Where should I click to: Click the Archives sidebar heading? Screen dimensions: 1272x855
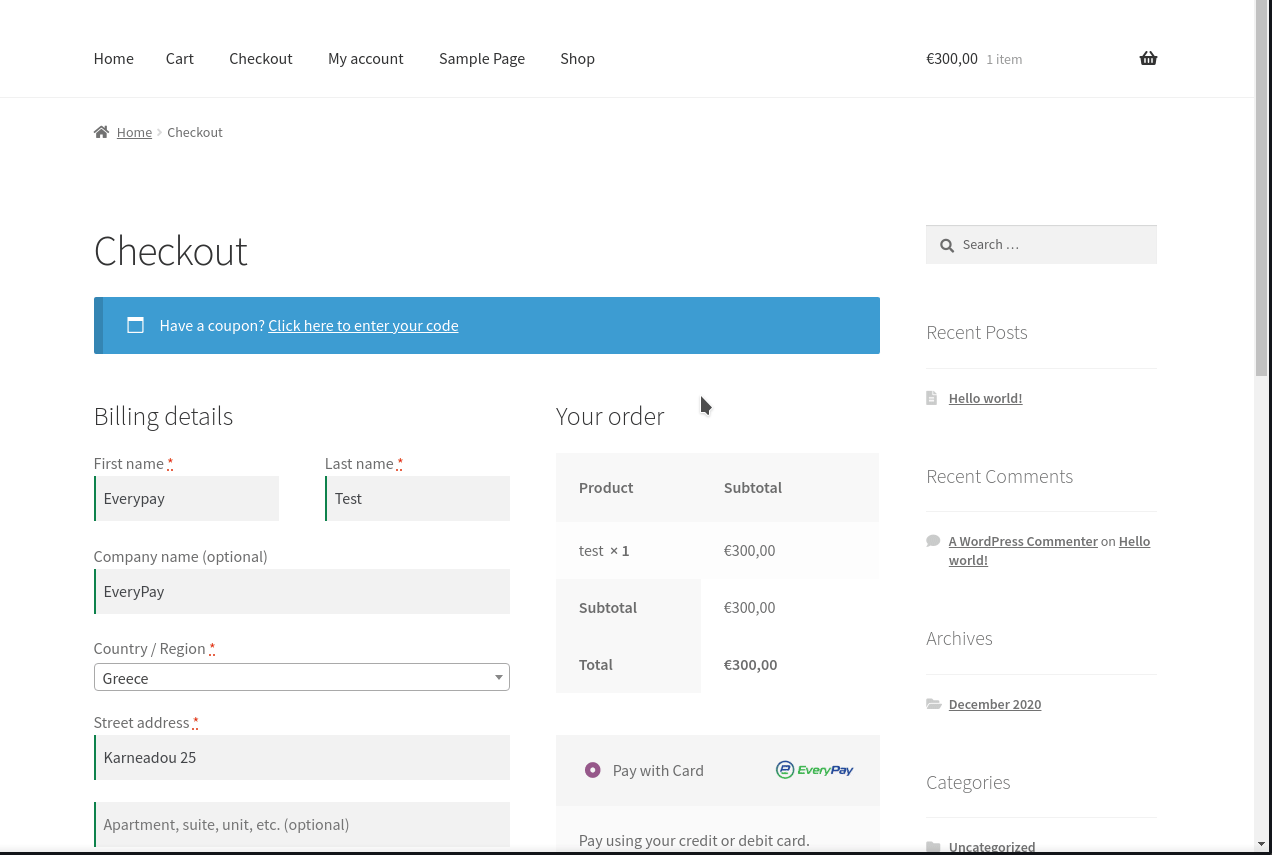[x=959, y=638]
